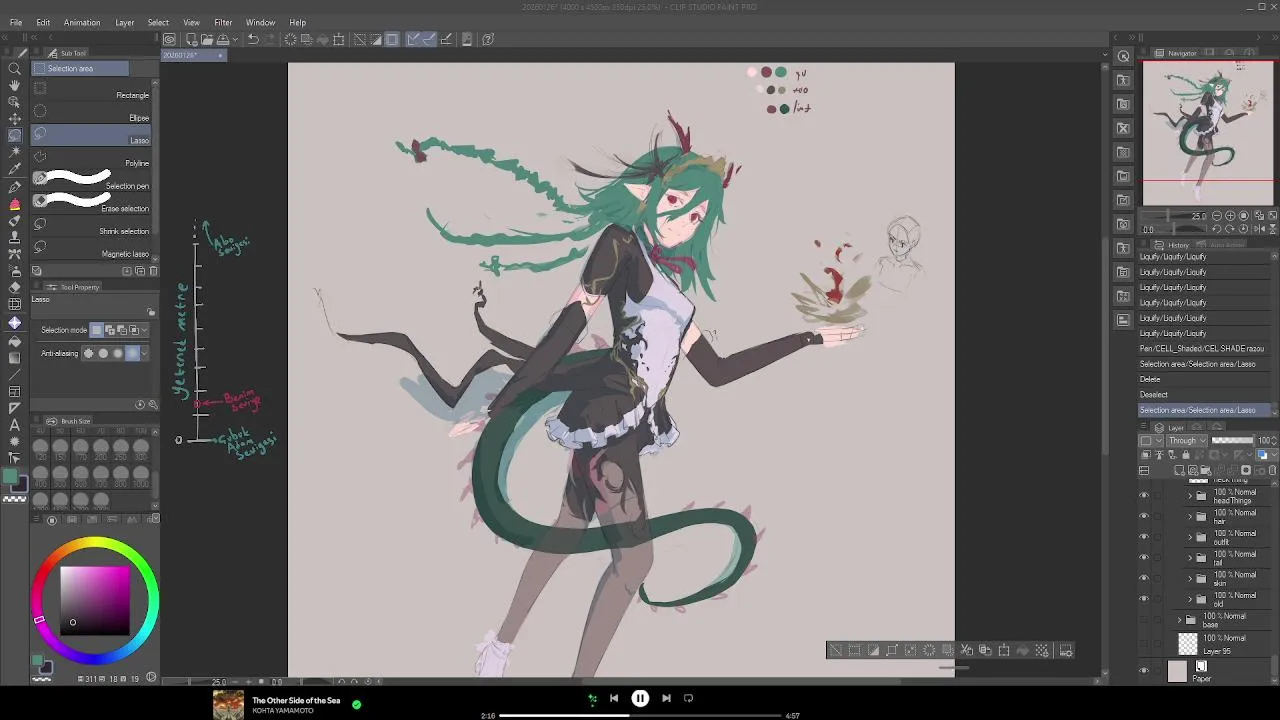Hide the headThings layer folder
The height and width of the screenshot is (720, 1280).
(1144, 495)
